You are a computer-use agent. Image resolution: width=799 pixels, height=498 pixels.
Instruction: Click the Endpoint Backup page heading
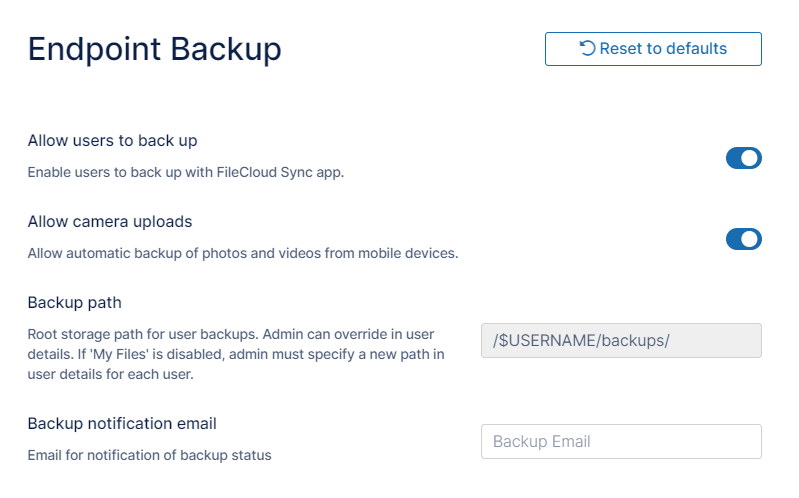coord(155,49)
